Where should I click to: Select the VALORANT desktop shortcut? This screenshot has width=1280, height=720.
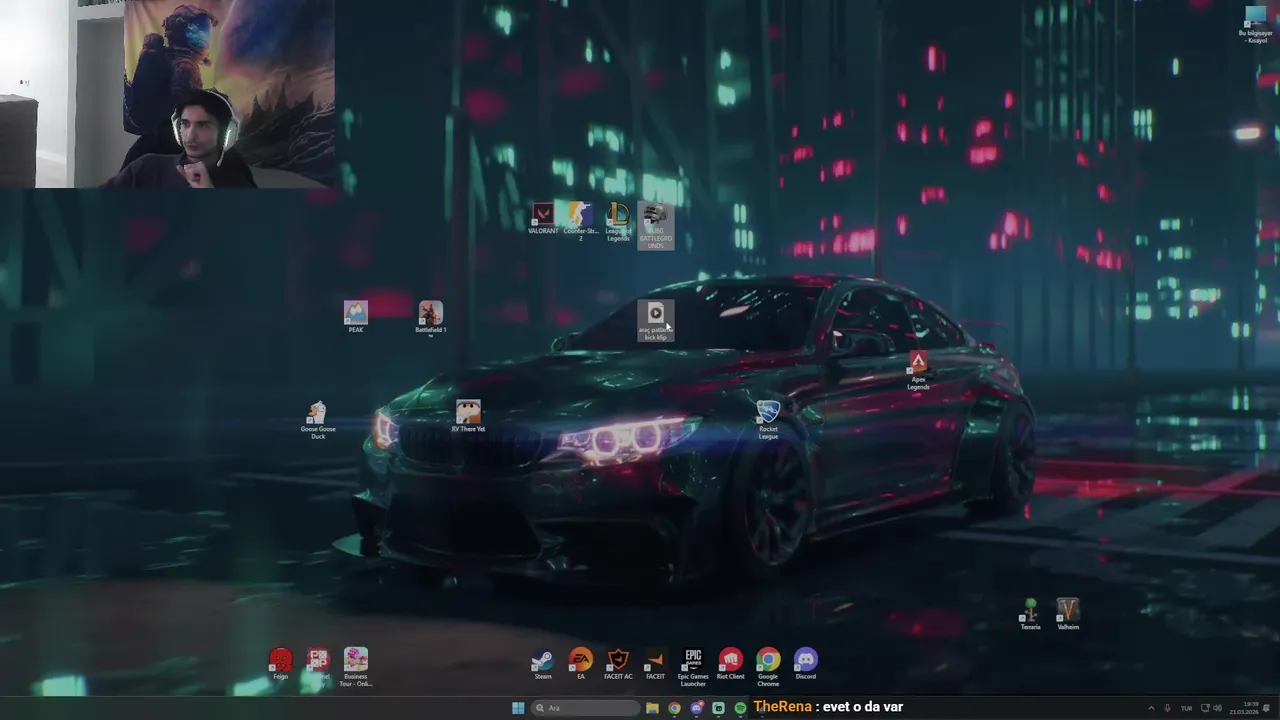543,219
